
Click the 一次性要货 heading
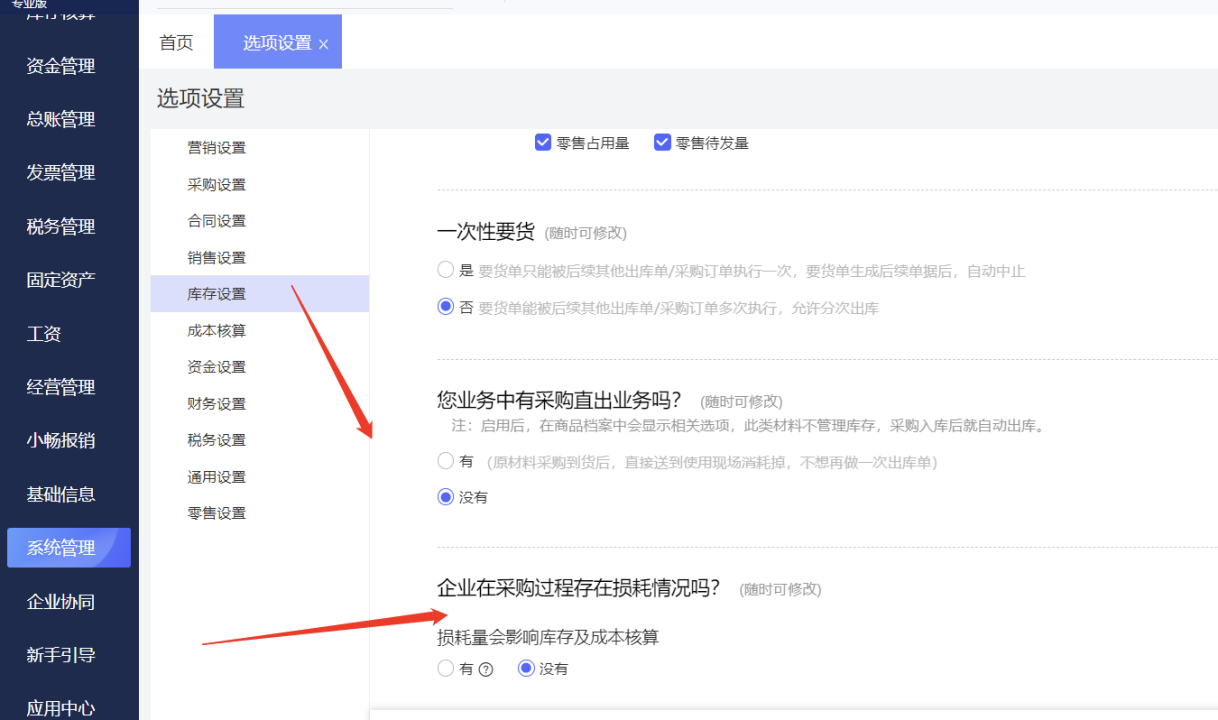pyautogui.click(x=485, y=232)
